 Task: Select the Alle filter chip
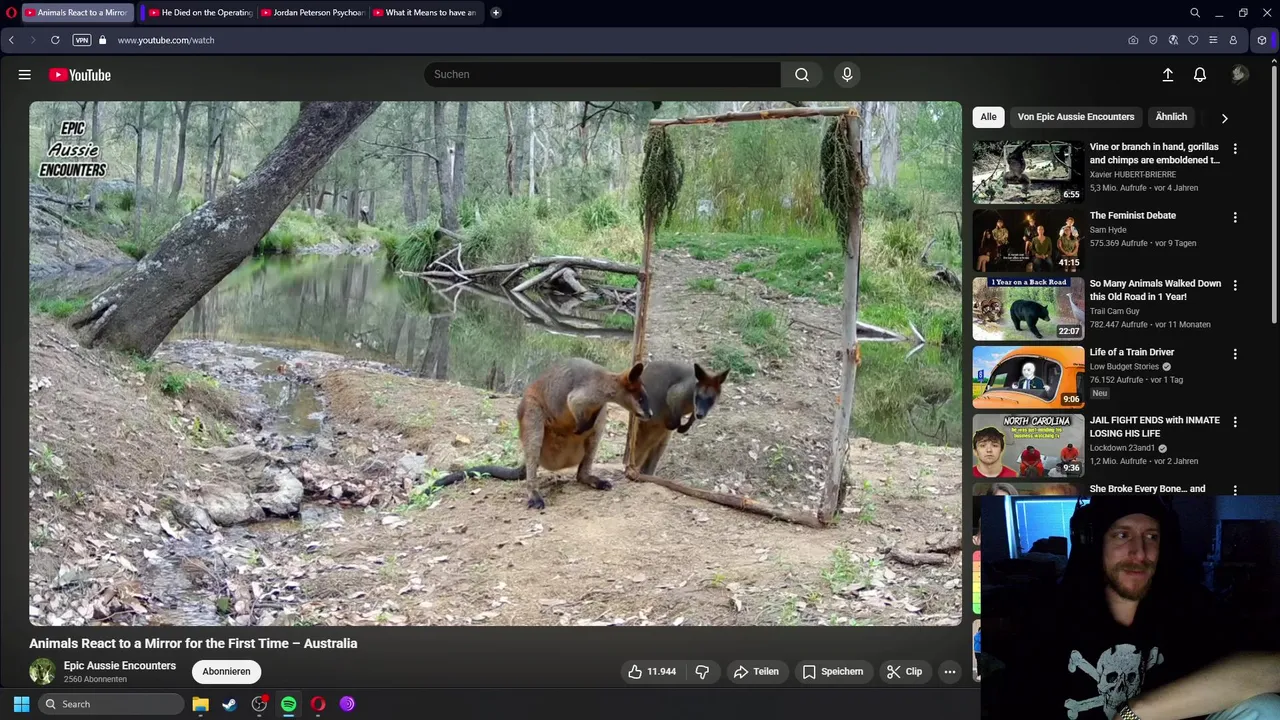point(988,117)
